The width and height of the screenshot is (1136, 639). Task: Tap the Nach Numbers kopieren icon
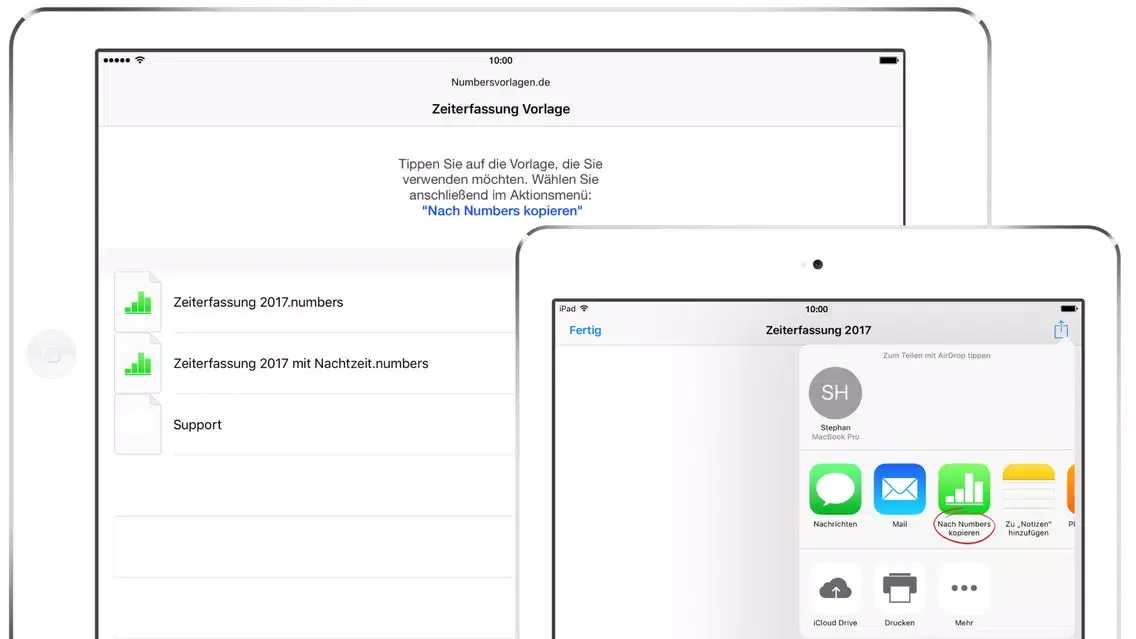[964, 489]
